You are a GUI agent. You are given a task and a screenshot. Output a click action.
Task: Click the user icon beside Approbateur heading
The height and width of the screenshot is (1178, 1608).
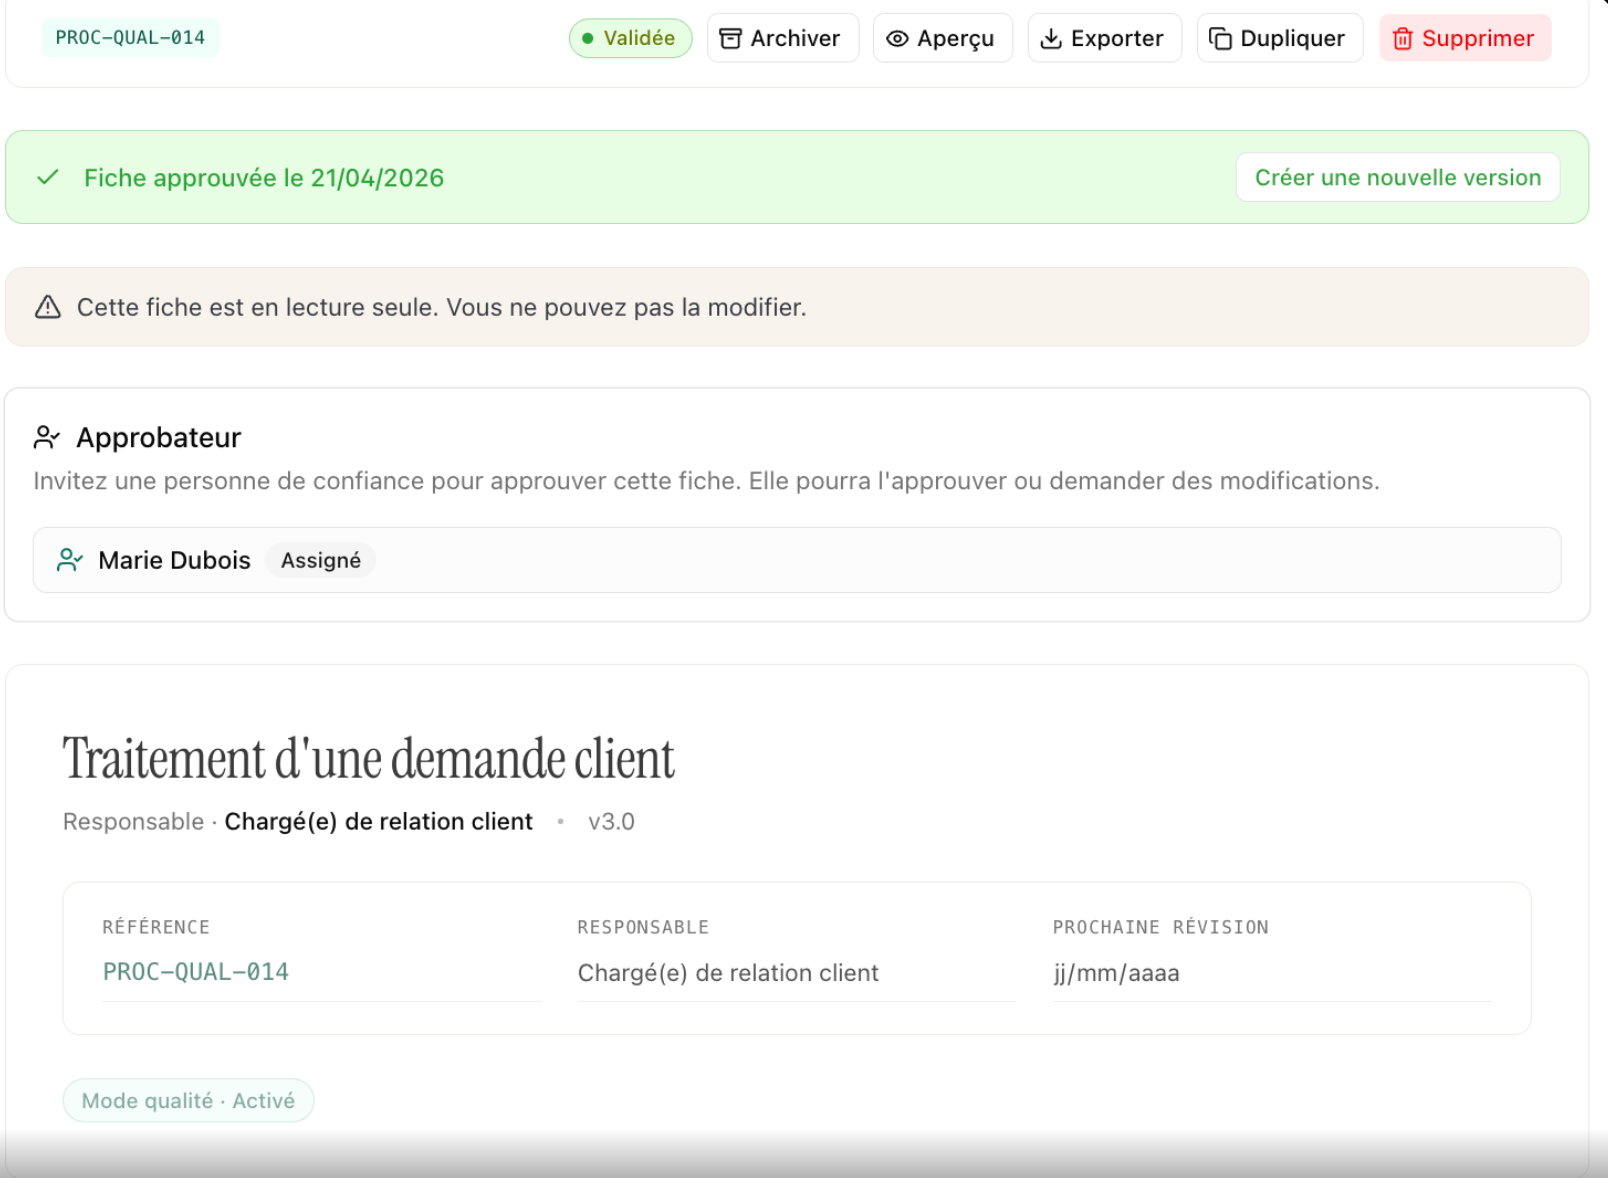click(x=47, y=438)
